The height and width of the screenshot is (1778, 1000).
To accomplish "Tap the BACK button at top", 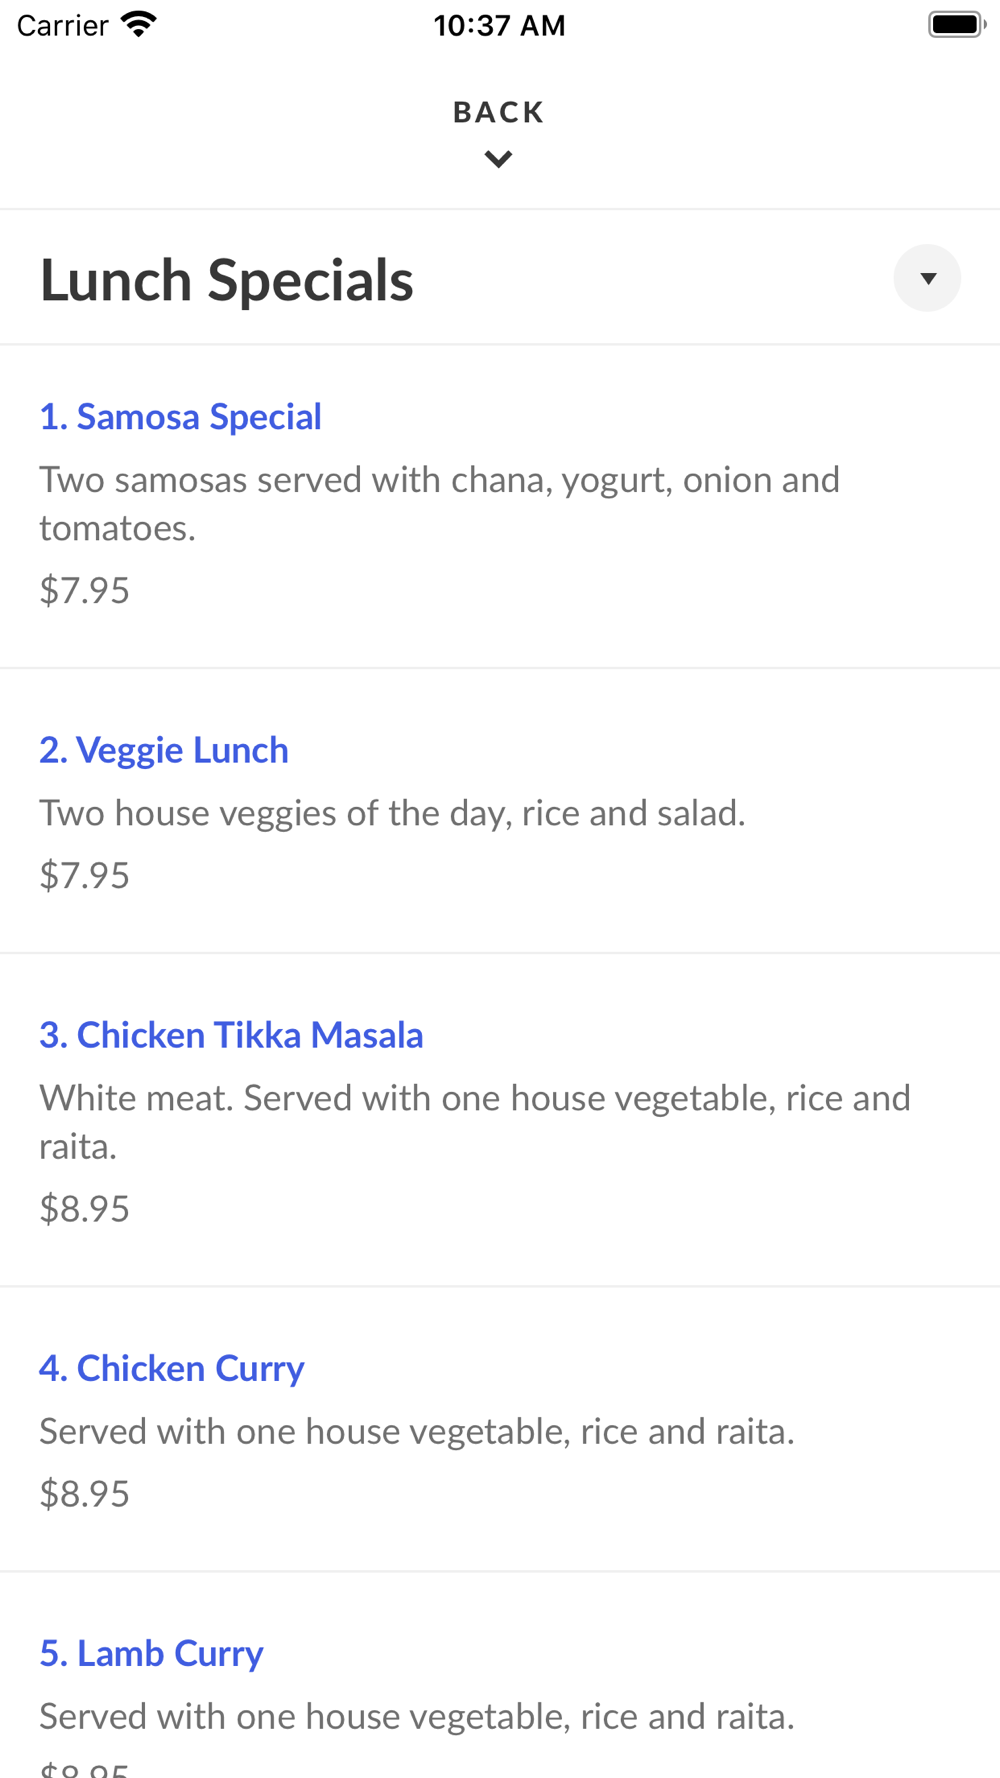I will [x=498, y=112].
